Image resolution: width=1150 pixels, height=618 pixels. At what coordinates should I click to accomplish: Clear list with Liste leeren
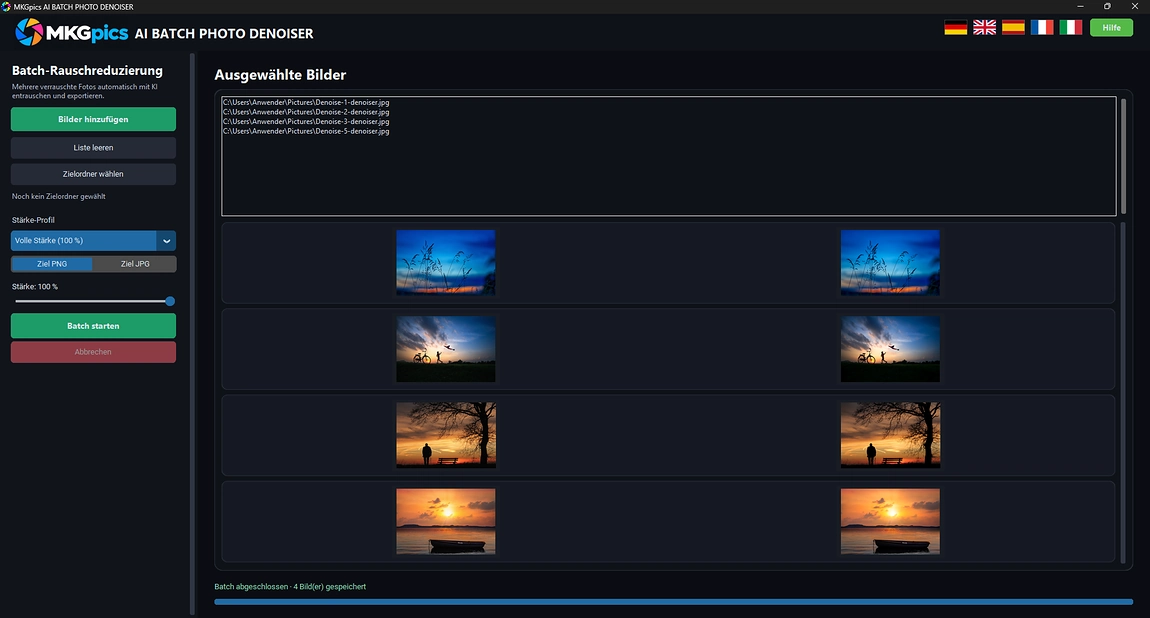93,148
